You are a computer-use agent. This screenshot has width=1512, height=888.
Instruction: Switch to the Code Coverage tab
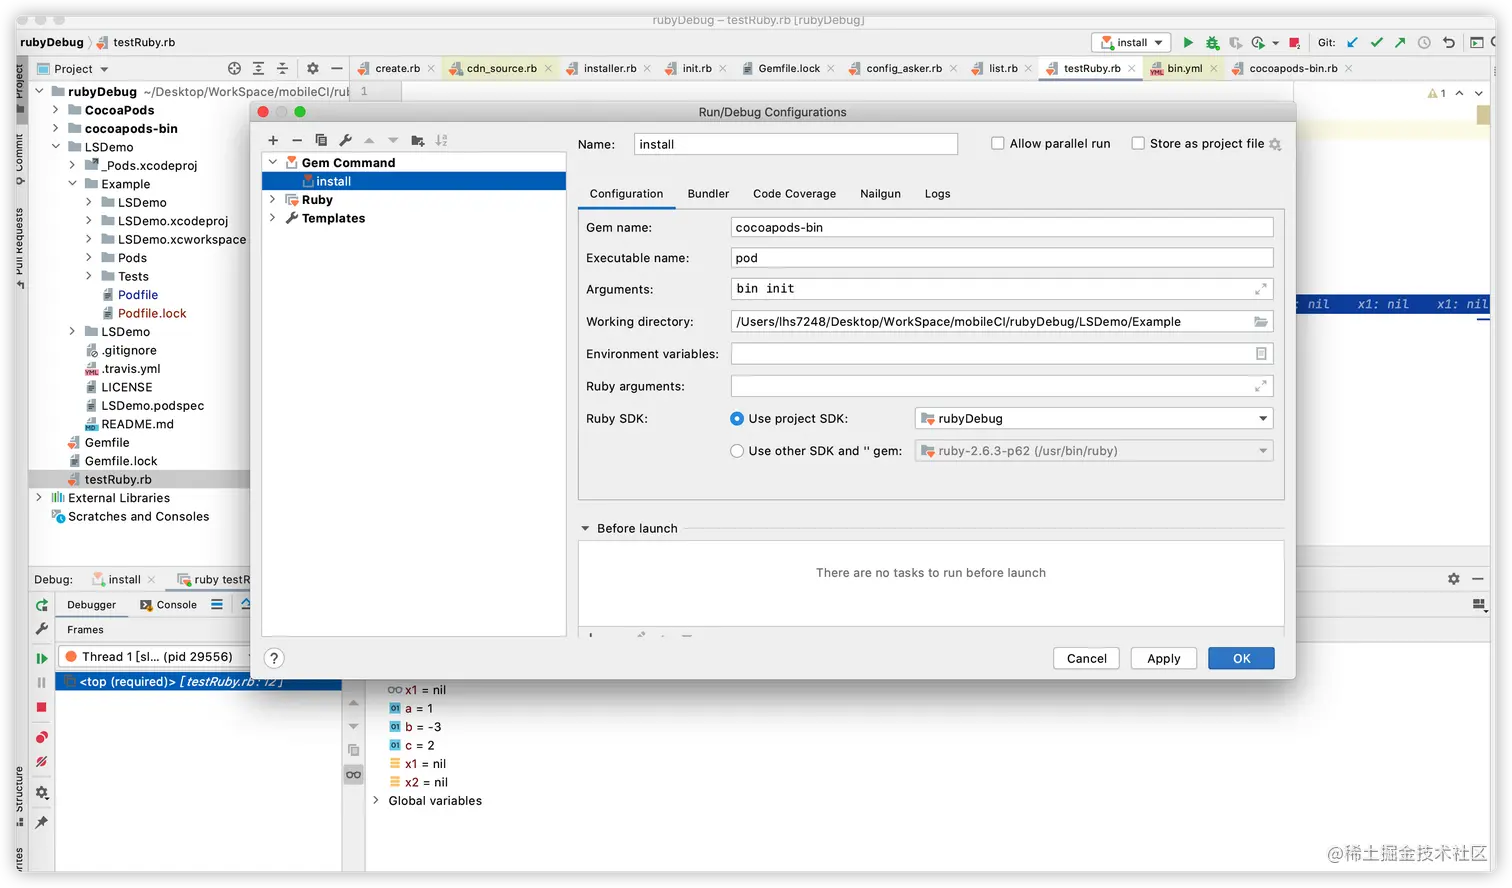coord(794,194)
